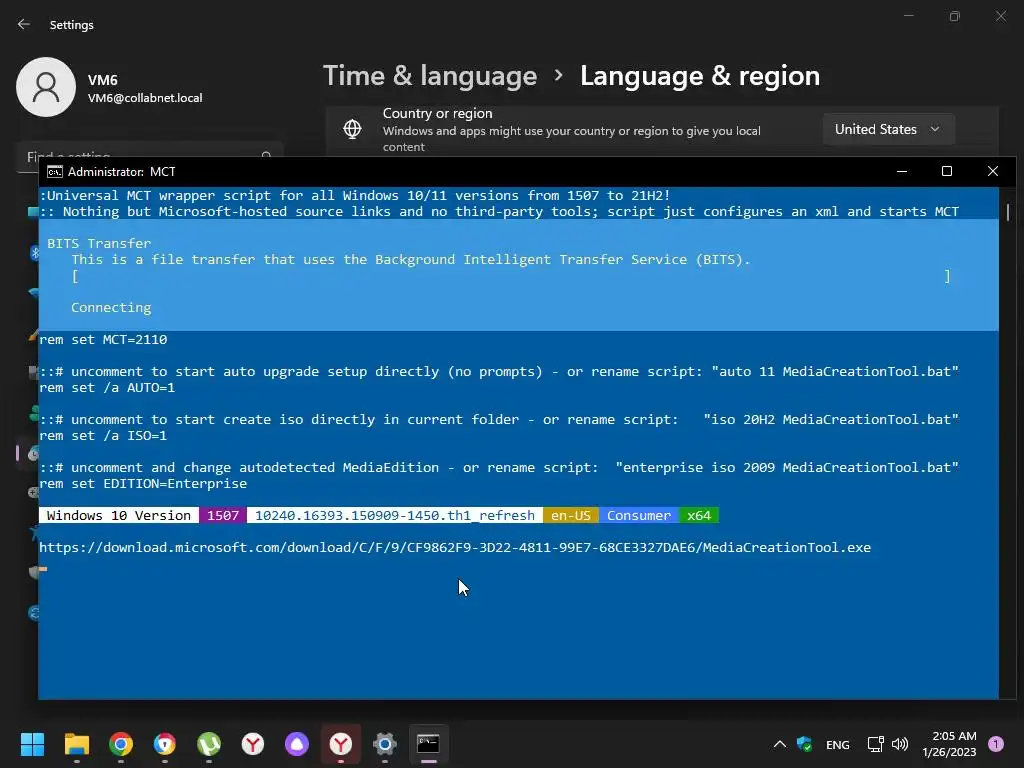Click the BITS Transfer progress bar
Viewport: 1024px width, 768px height.
[x=511, y=276]
